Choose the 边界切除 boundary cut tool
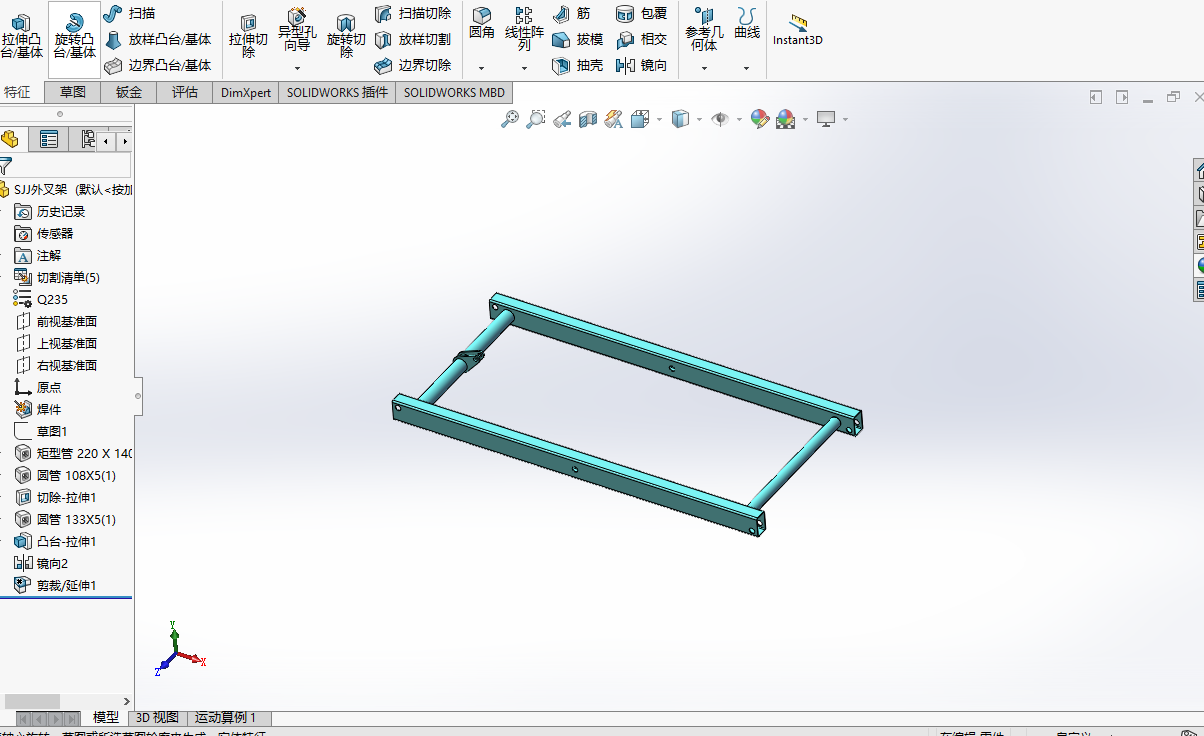Viewport: 1204px width, 736px height. click(x=412, y=65)
